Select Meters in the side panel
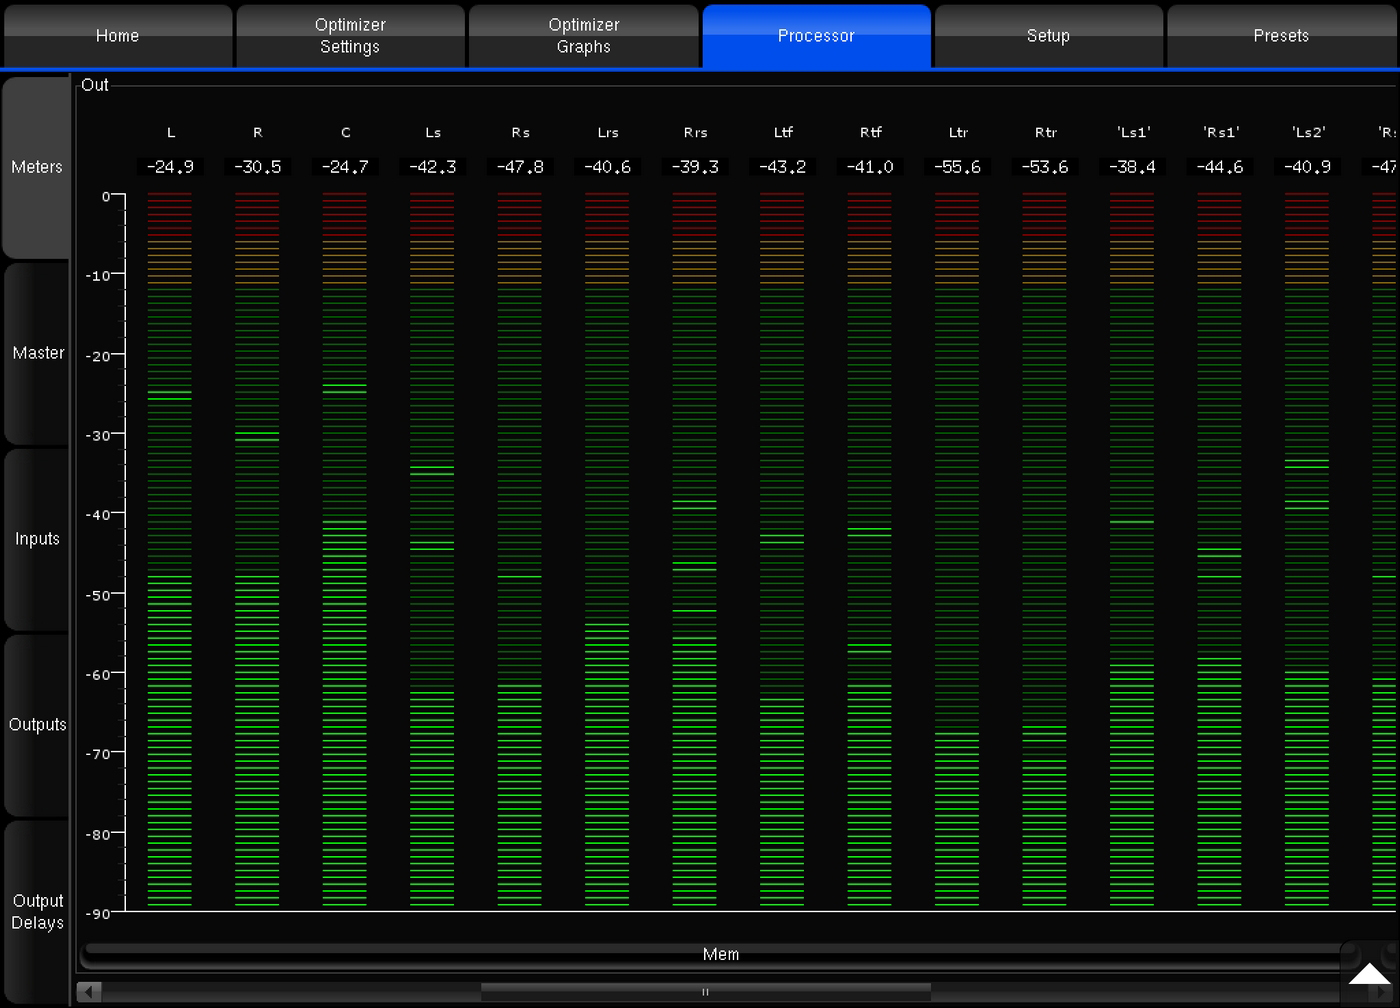The width and height of the screenshot is (1400, 1008). [37, 167]
